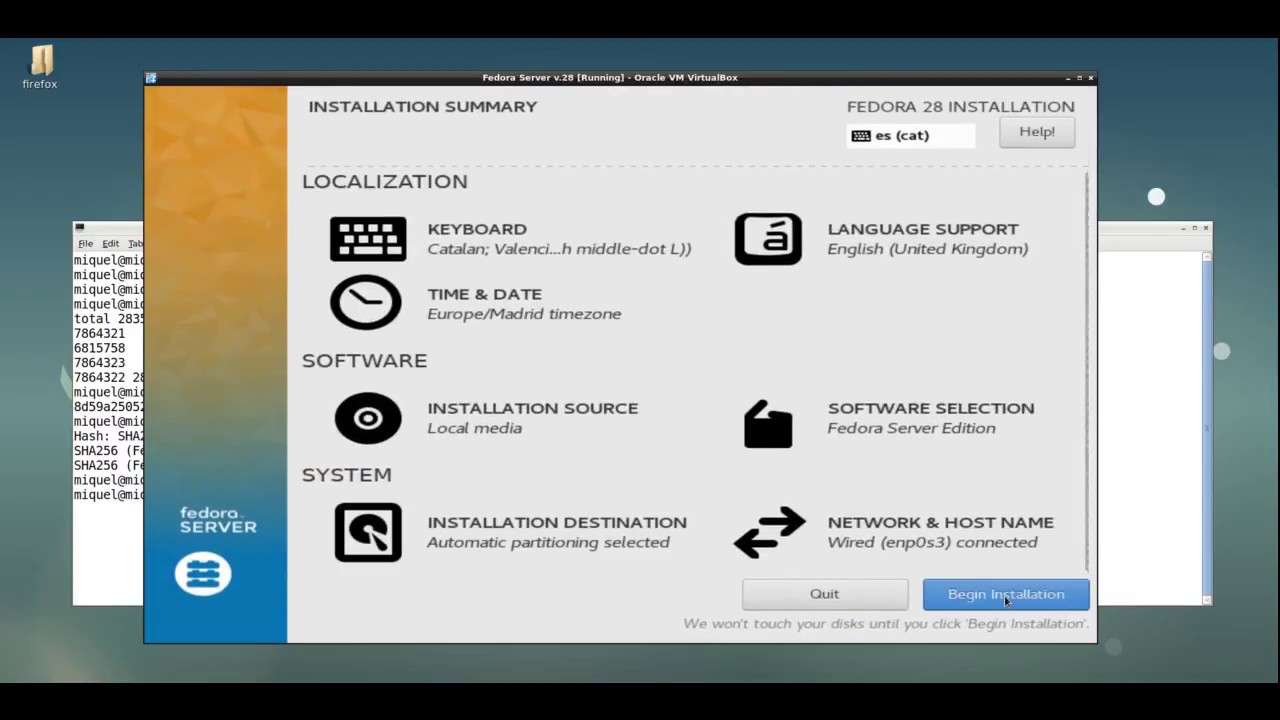1280x720 pixels.
Task: Minimize the VirtualBox window
Action: click(1068, 78)
